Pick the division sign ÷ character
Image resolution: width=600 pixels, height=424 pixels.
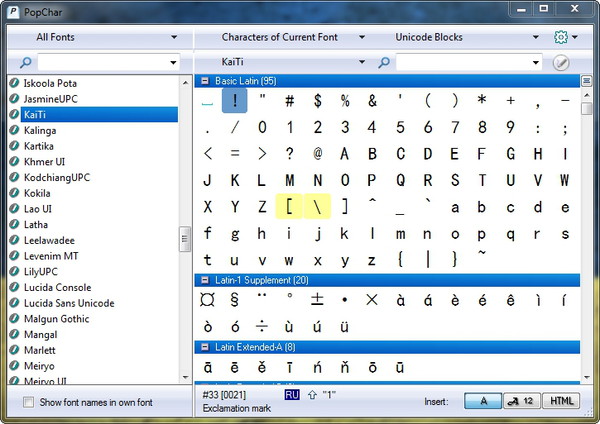pyautogui.click(x=262, y=327)
